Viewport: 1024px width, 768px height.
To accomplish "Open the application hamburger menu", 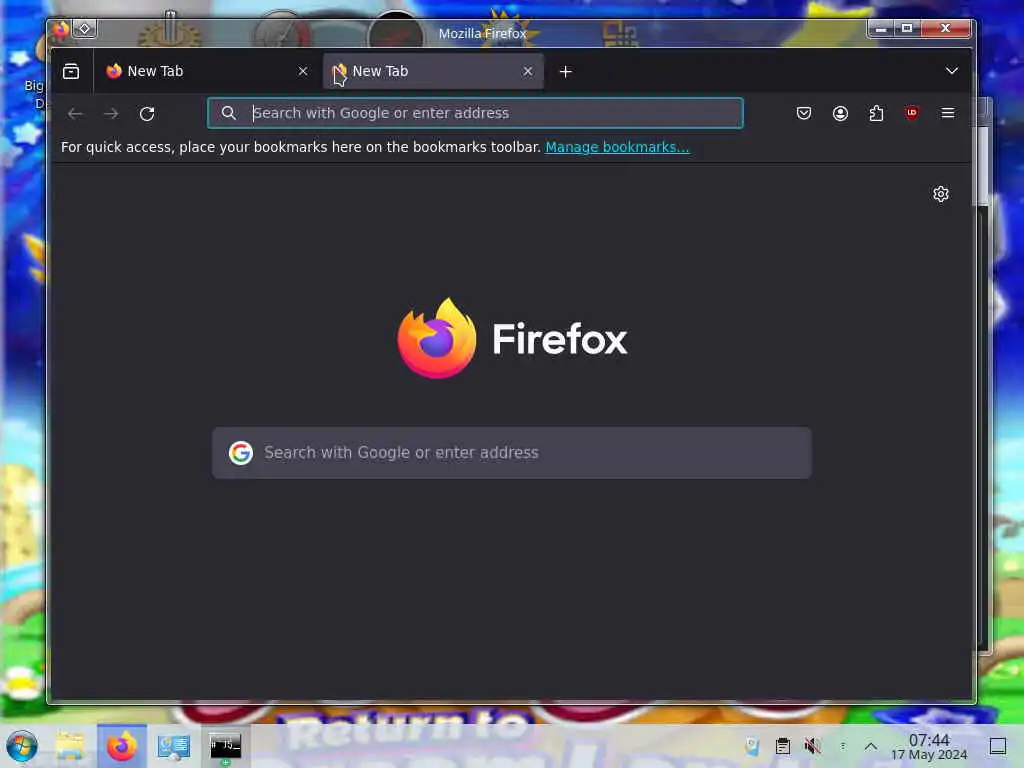I will (x=948, y=113).
